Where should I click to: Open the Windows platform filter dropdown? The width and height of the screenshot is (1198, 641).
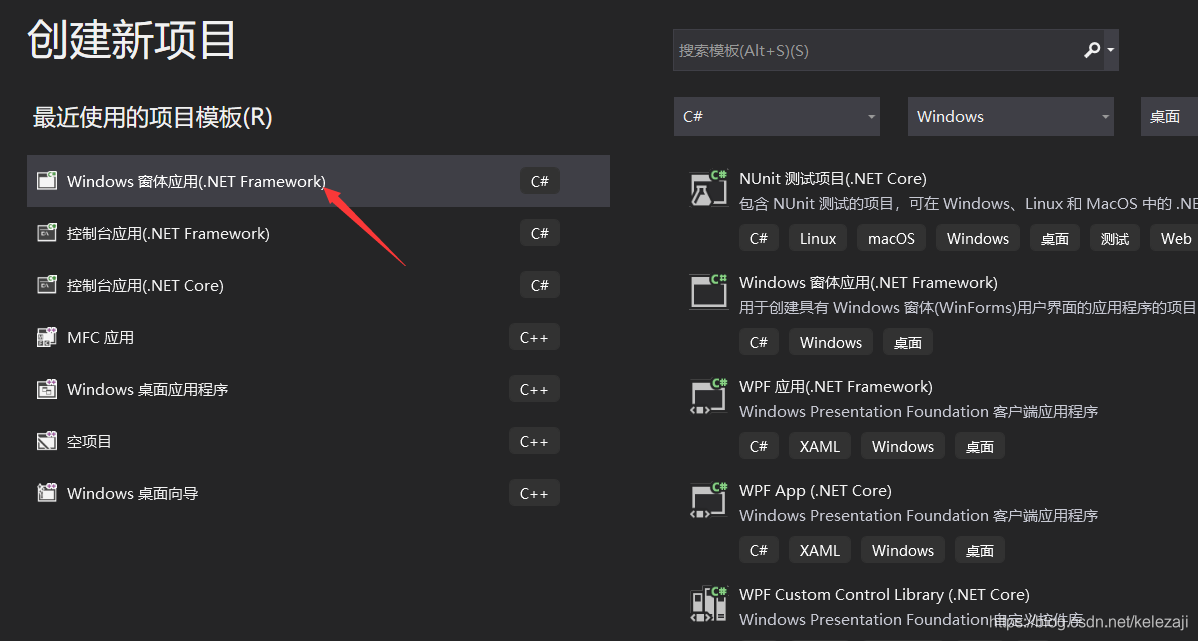click(1011, 116)
